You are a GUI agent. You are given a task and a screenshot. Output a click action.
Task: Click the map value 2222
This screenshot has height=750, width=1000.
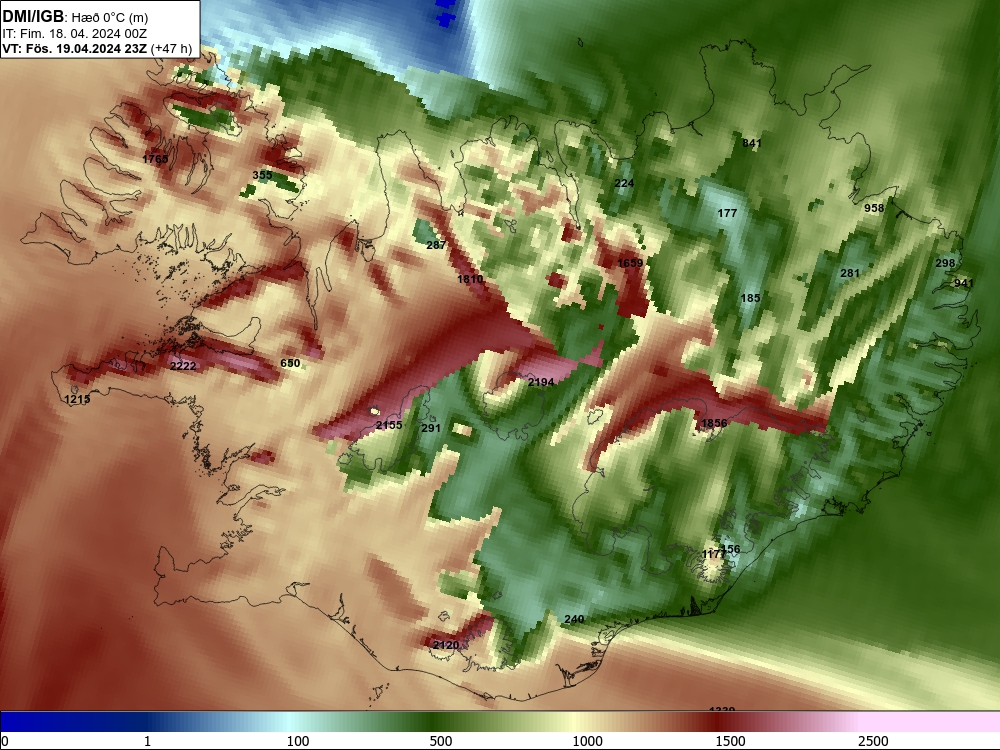tap(183, 366)
